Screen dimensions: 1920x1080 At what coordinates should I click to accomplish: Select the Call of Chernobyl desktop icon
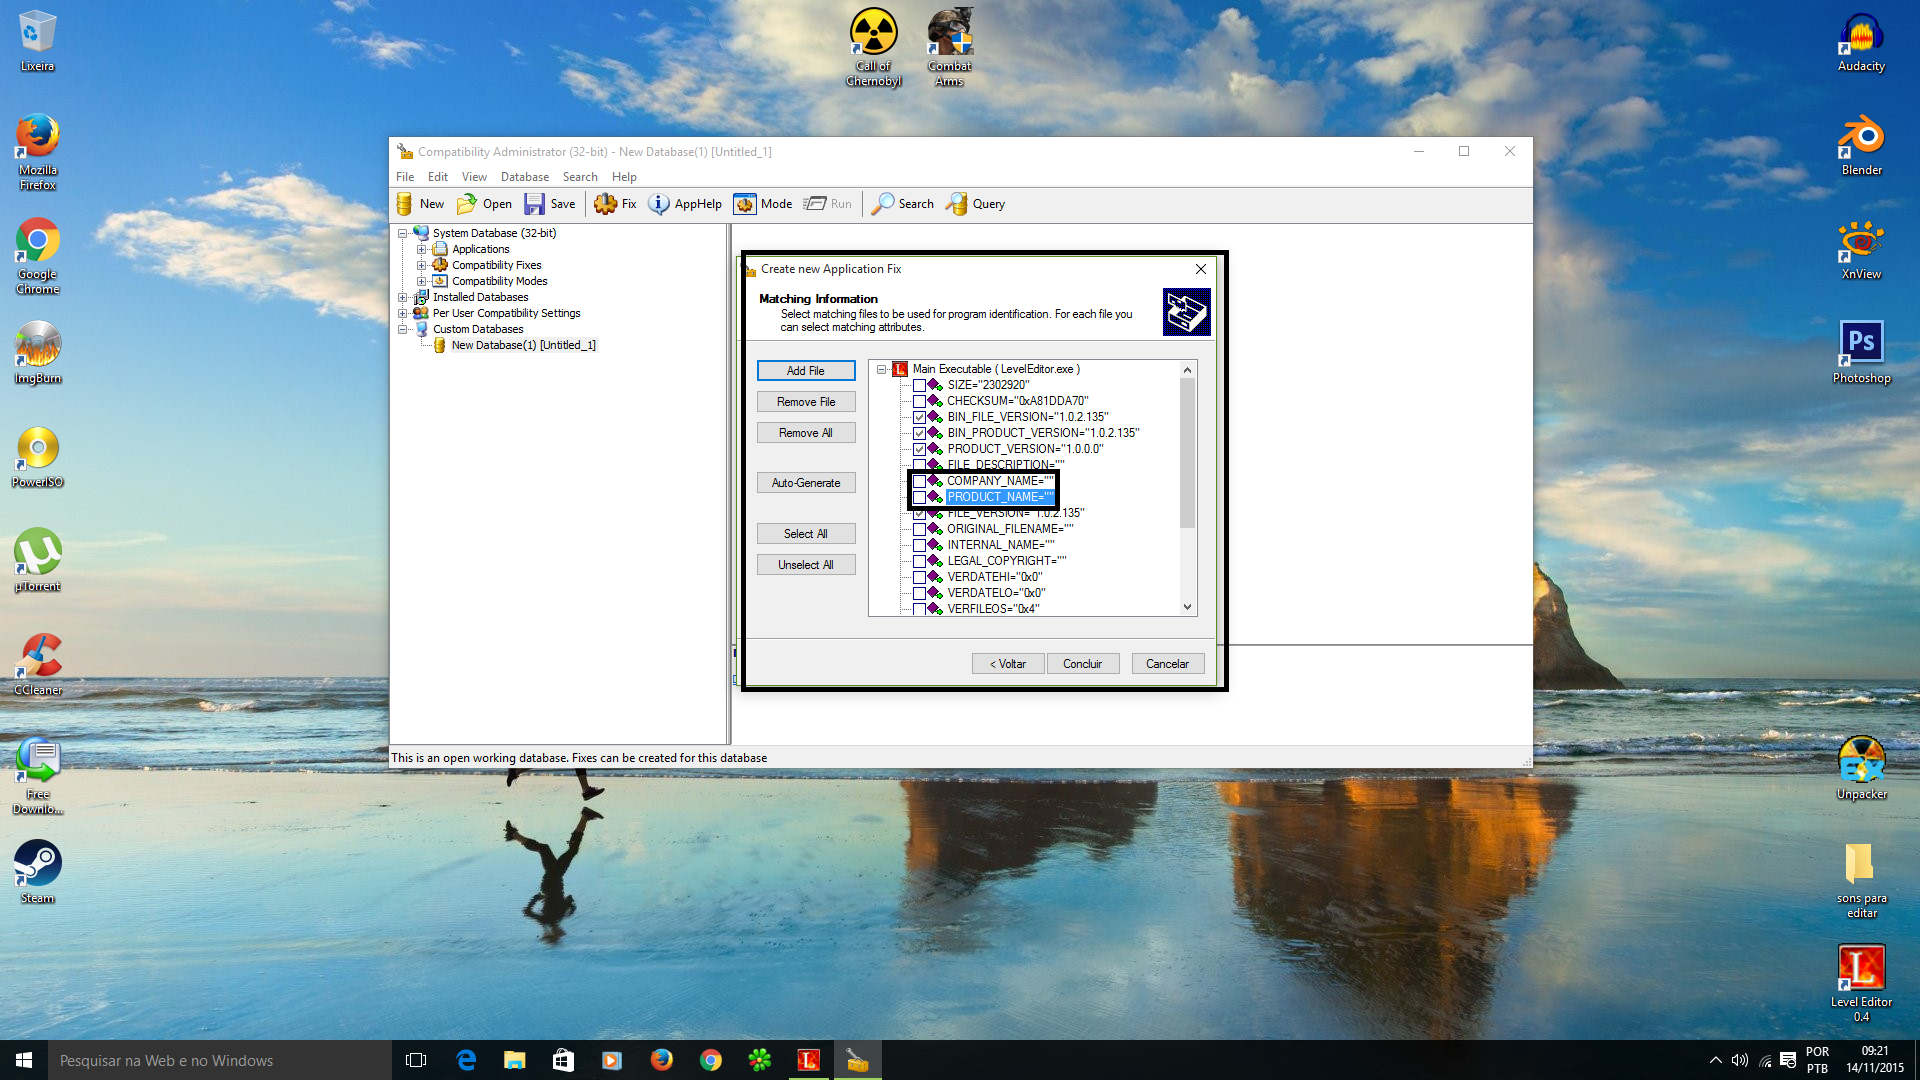874,48
